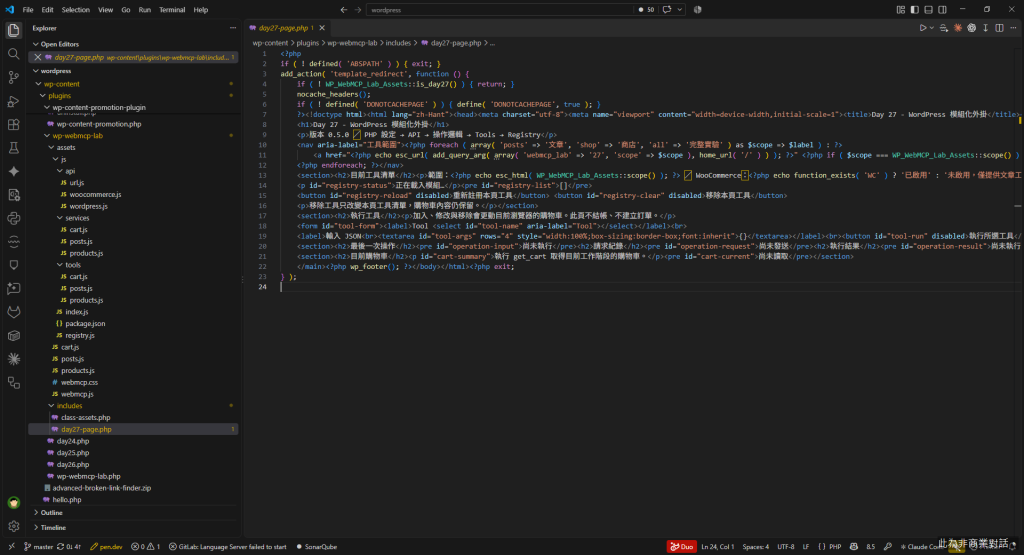Open the File menu
Screen dimensions: 1024x555
[x=28, y=10]
